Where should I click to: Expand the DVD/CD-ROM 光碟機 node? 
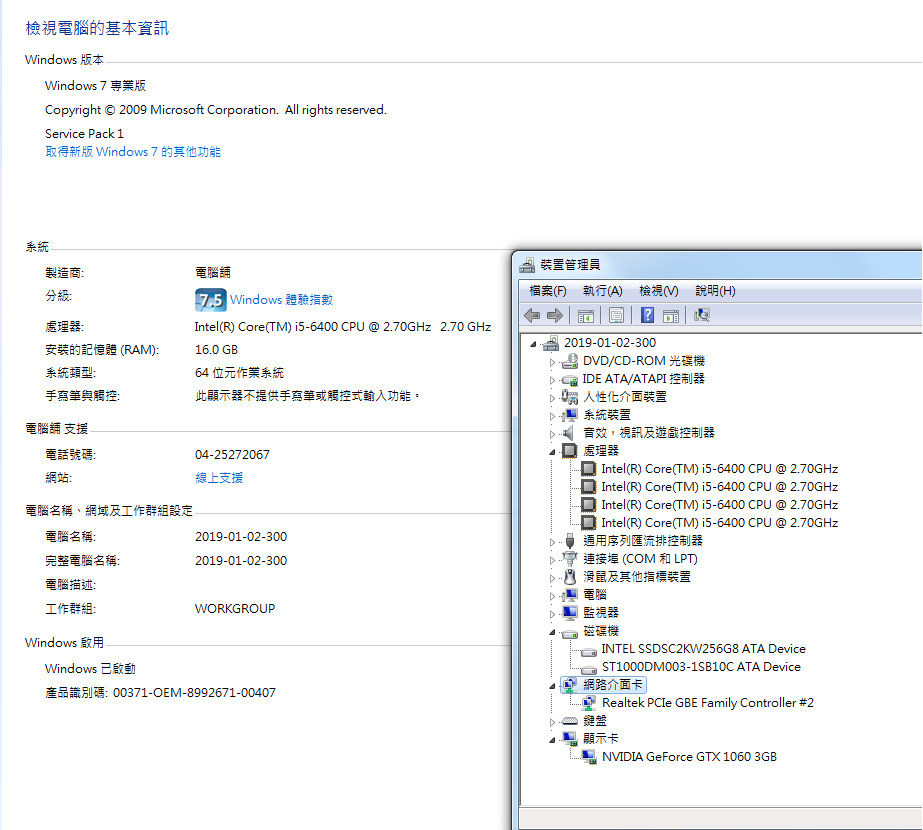point(552,362)
